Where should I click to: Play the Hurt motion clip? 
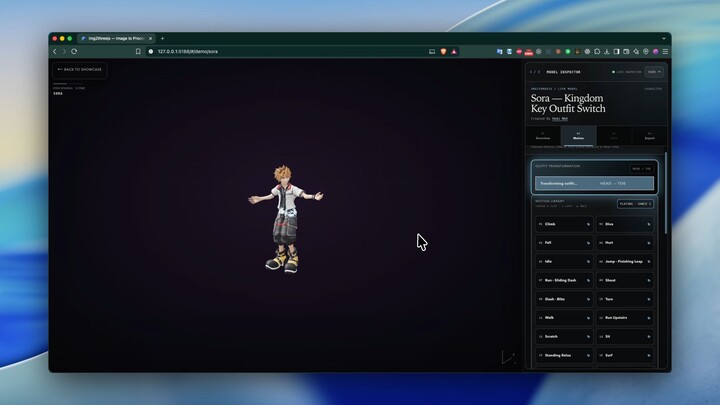coord(624,243)
